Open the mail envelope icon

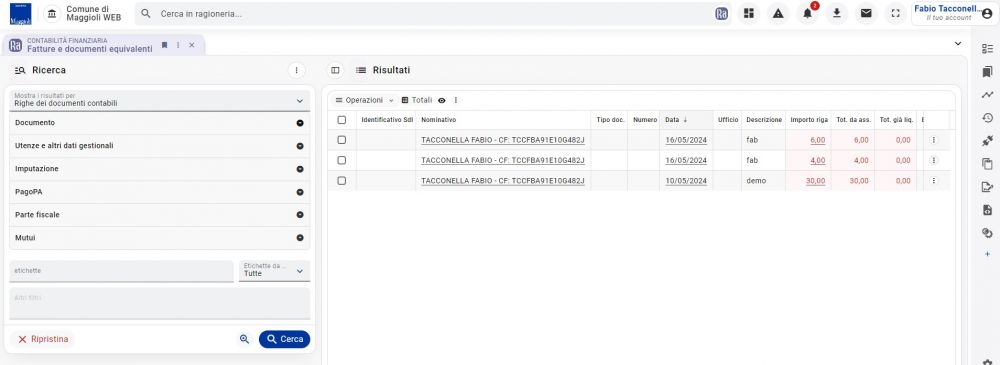click(x=866, y=13)
